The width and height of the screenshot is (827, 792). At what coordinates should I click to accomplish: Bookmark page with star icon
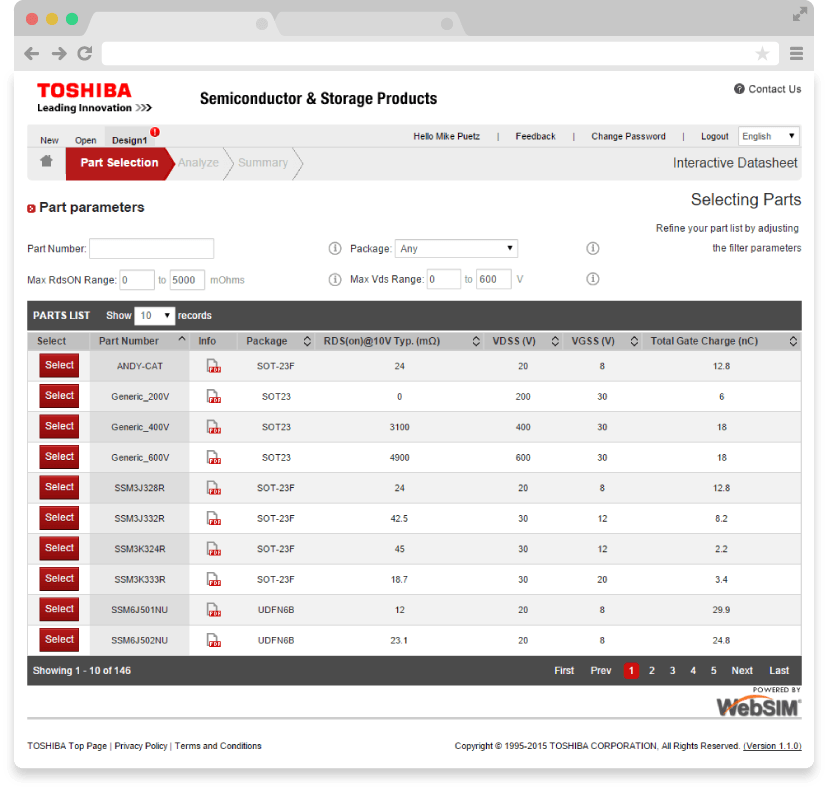(762, 53)
